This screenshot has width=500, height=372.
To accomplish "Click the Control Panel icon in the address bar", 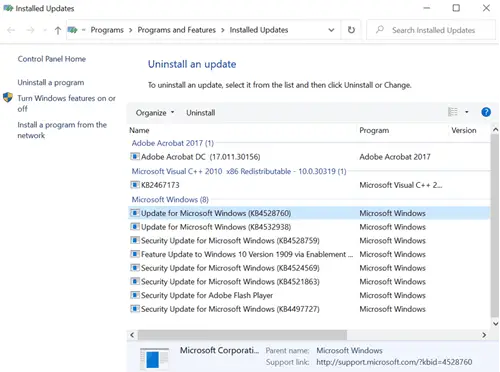I will [x=72, y=30].
